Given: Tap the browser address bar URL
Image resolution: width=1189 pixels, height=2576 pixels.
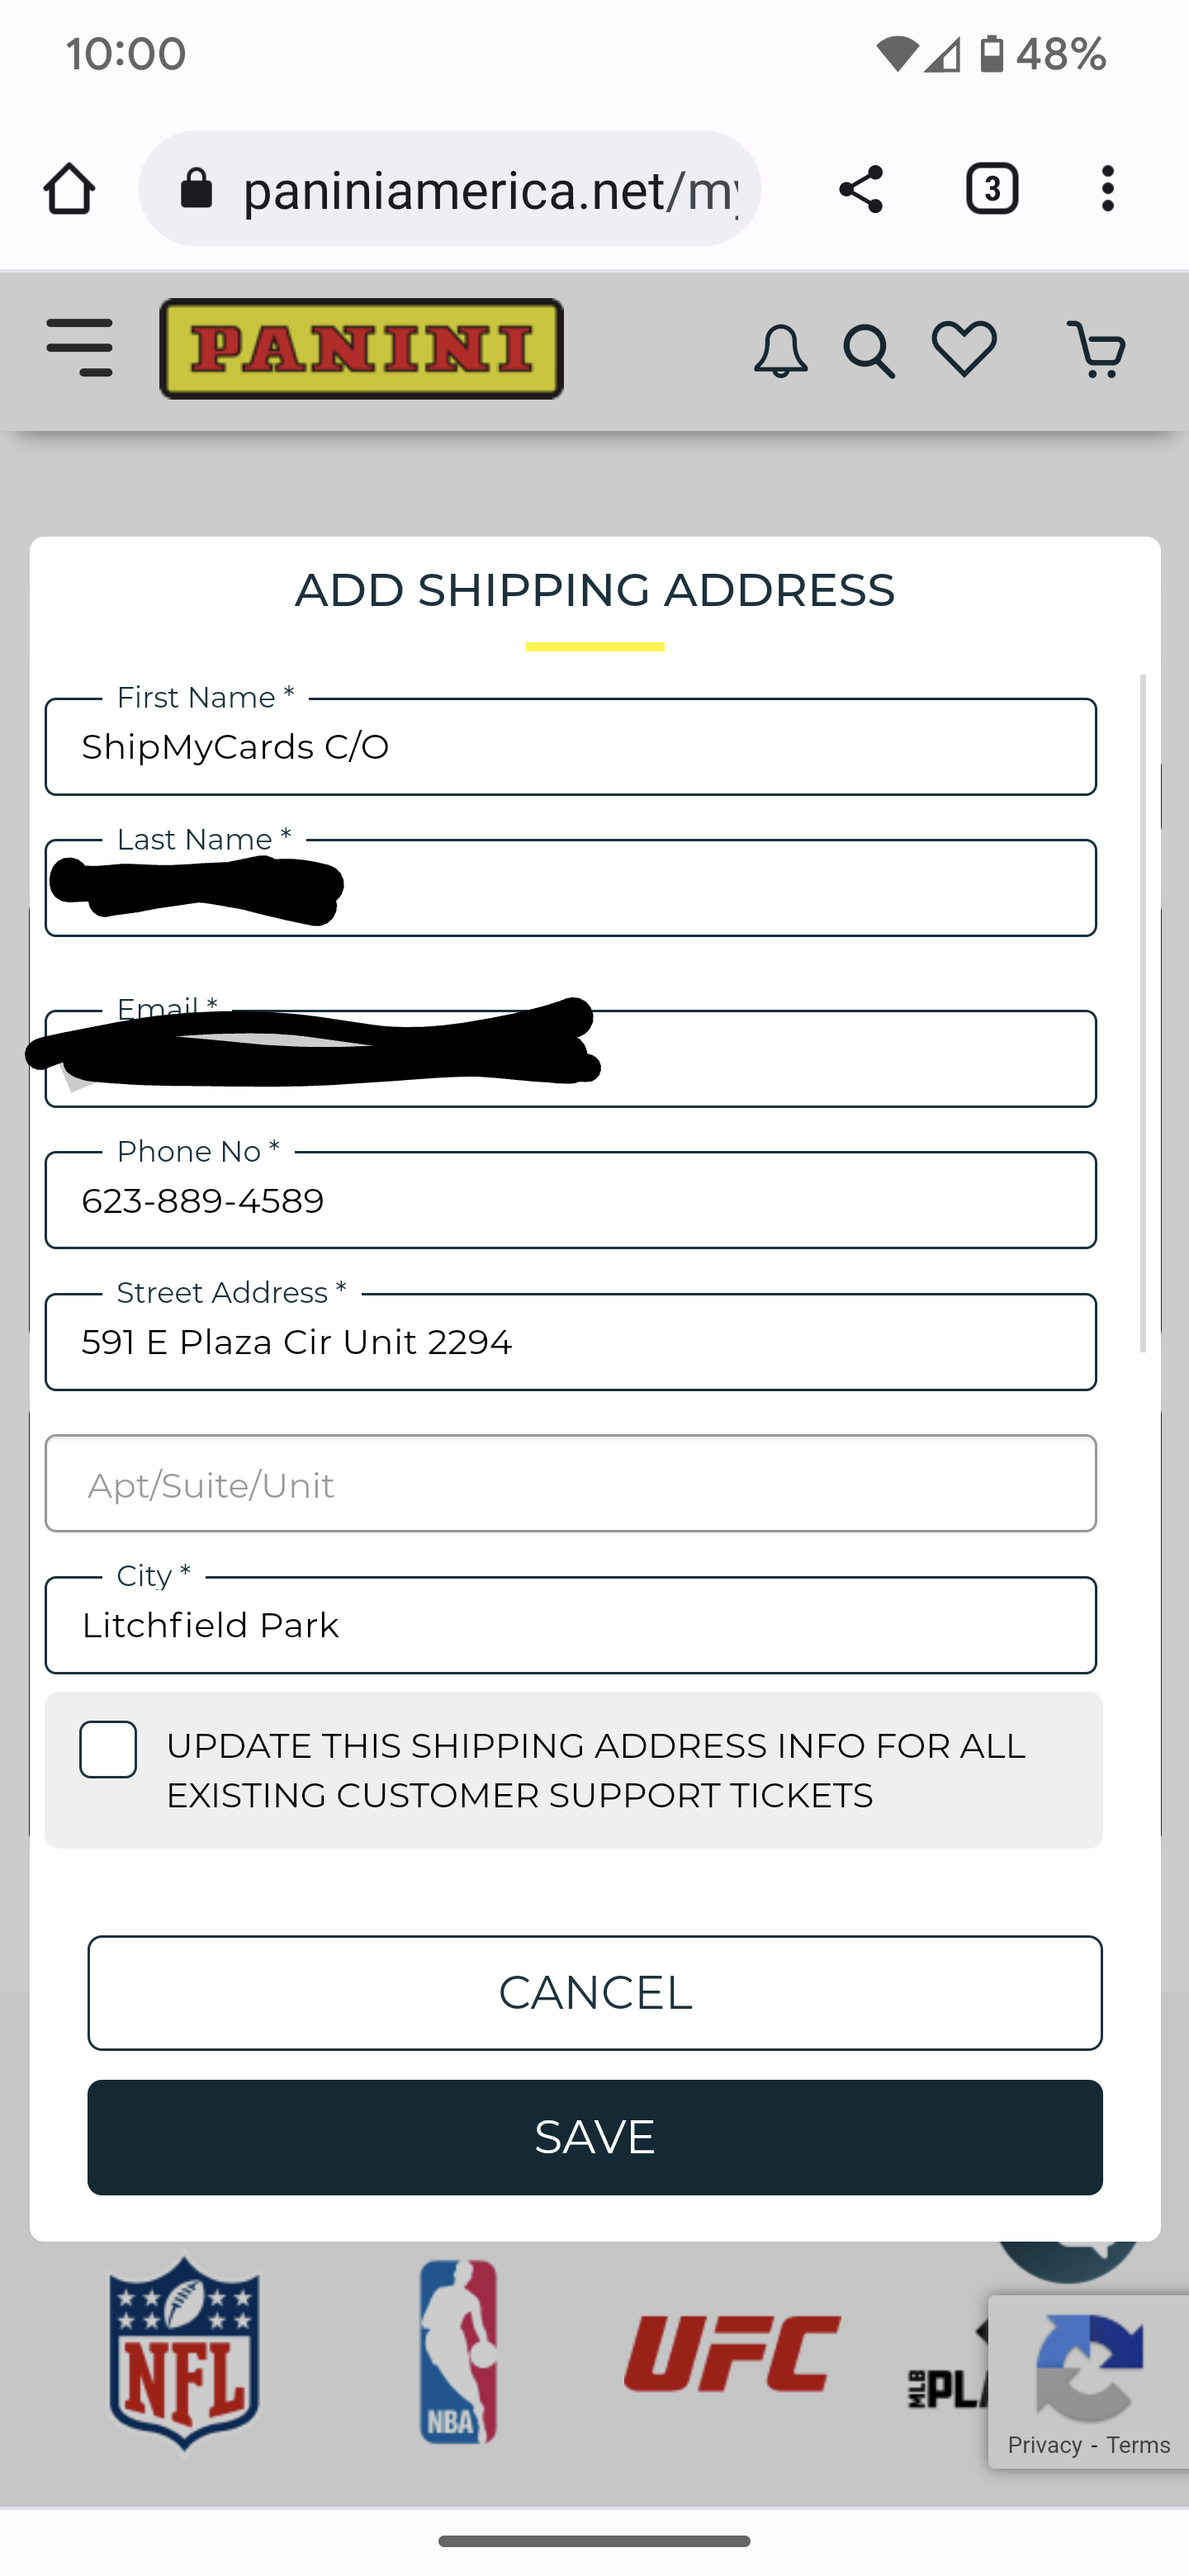Looking at the screenshot, I should (x=490, y=189).
